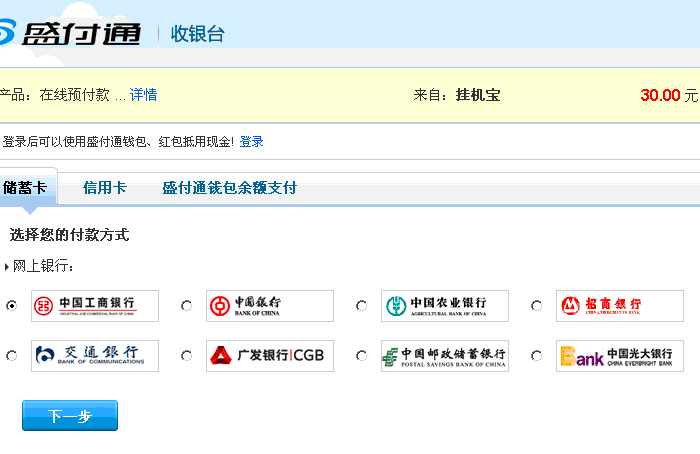Open the 详情 product details link
Screen dimensions: 700x454
[143, 95]
